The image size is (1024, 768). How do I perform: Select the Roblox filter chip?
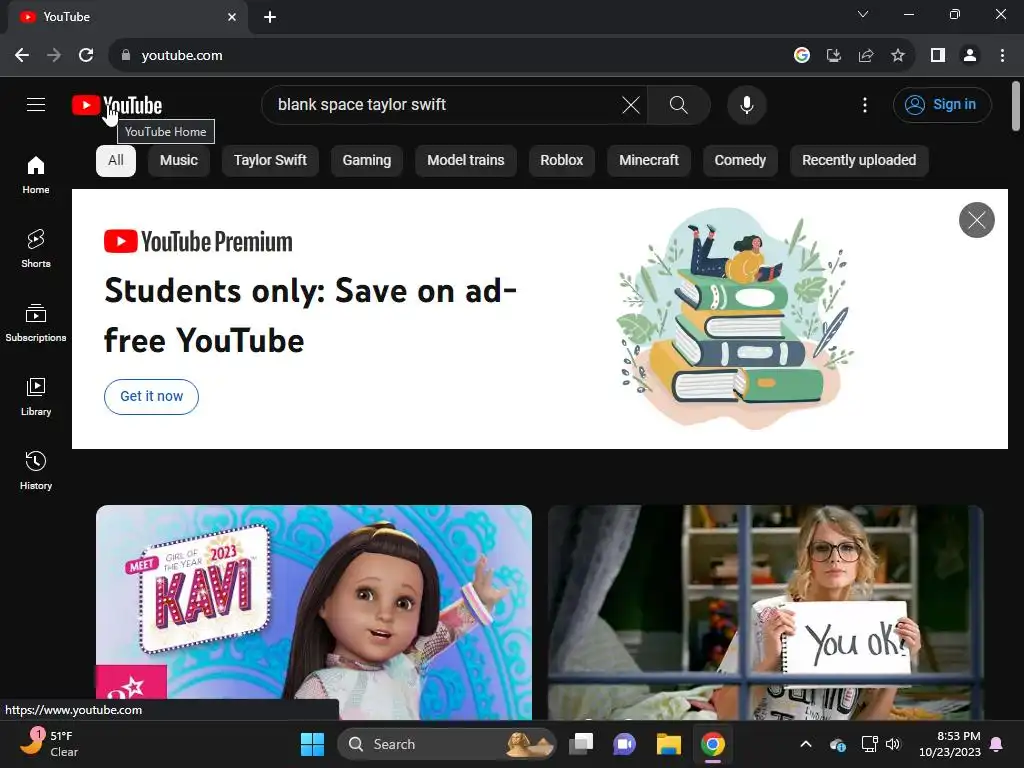click(562, 161)
